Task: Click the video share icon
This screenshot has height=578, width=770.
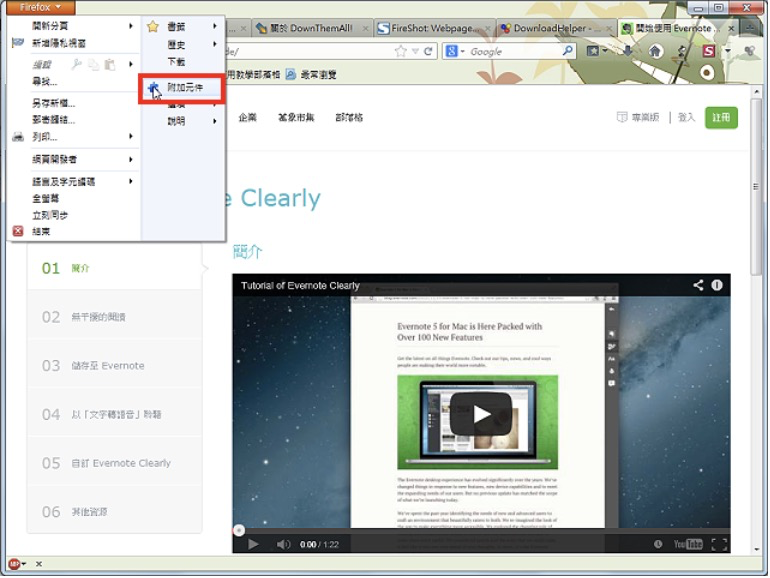Action: click(698, 285)
